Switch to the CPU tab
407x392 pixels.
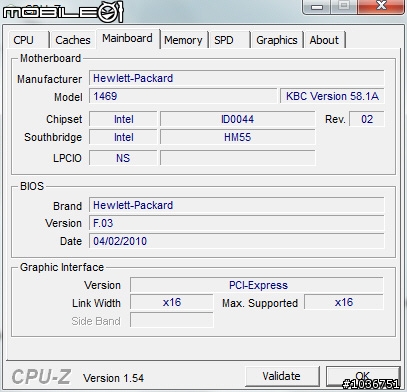point(28,40)
